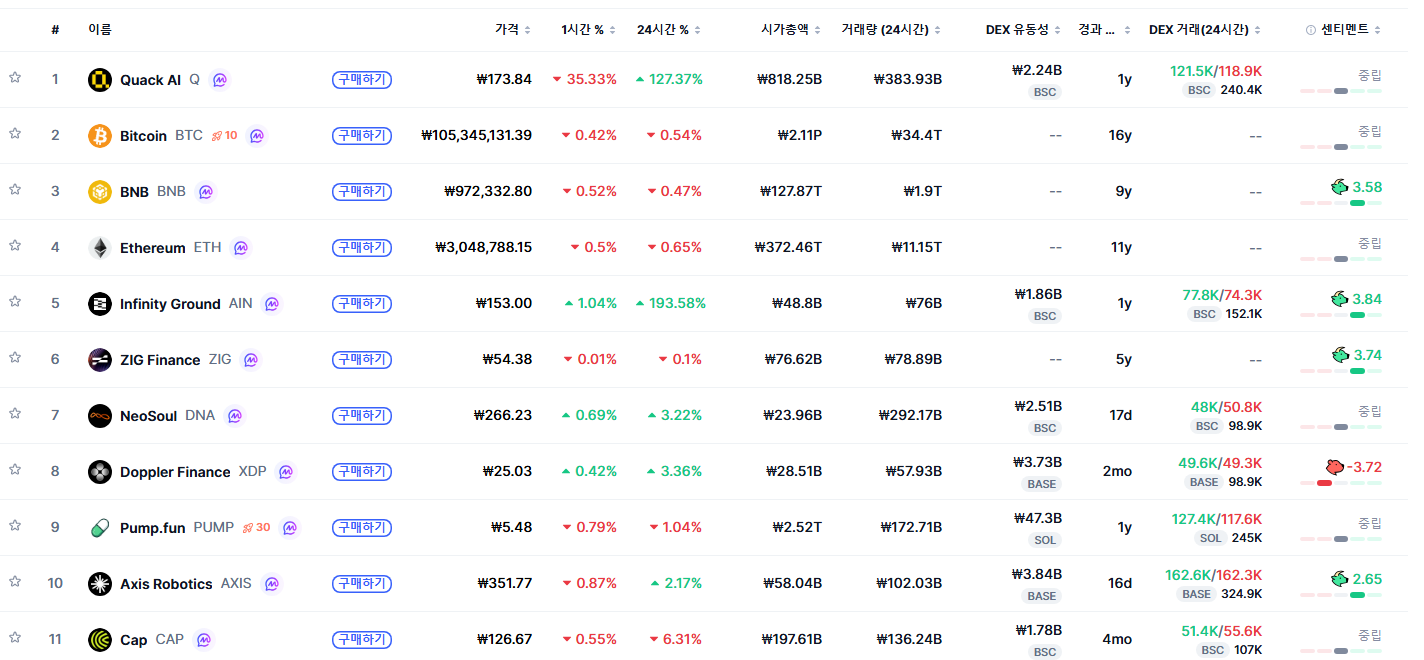This screenshot has width=1424, height=660.
Task: Open the AI chat icon beside Axis Robotics
Action: (270, 584)
